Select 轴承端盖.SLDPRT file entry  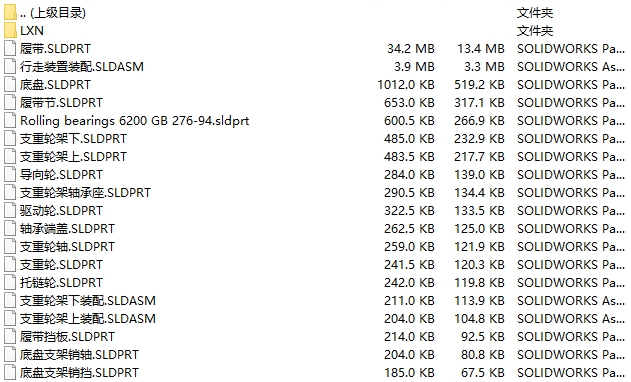(x=68, y=229)
